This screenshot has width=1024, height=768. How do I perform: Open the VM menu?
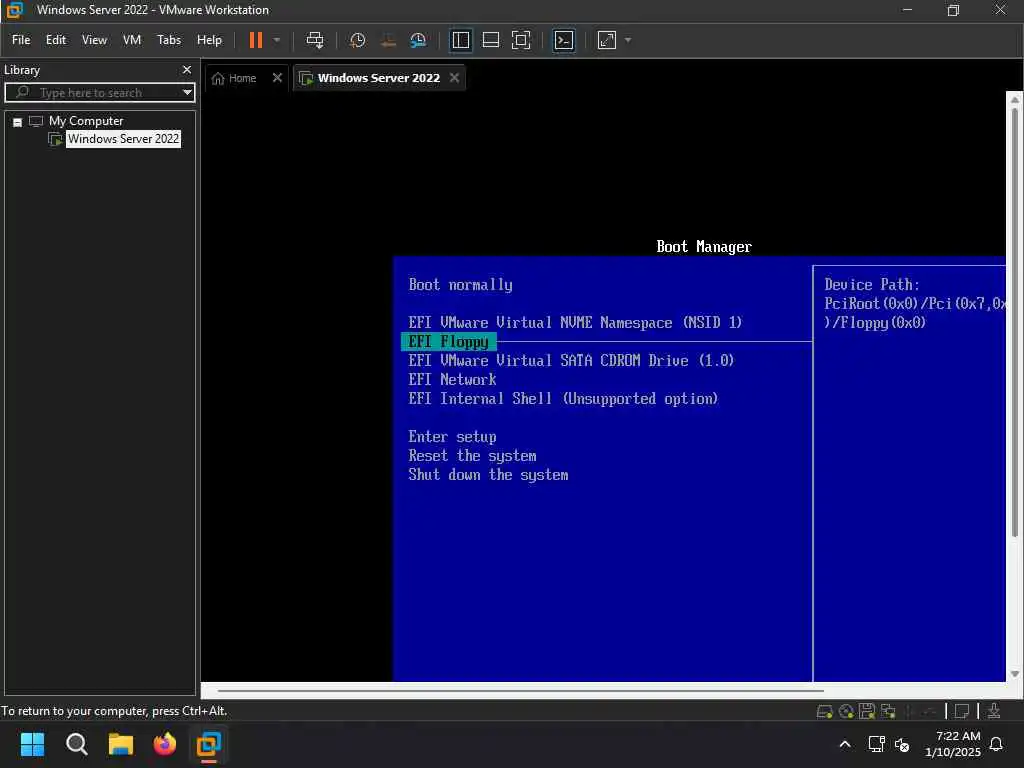point(132,40)
